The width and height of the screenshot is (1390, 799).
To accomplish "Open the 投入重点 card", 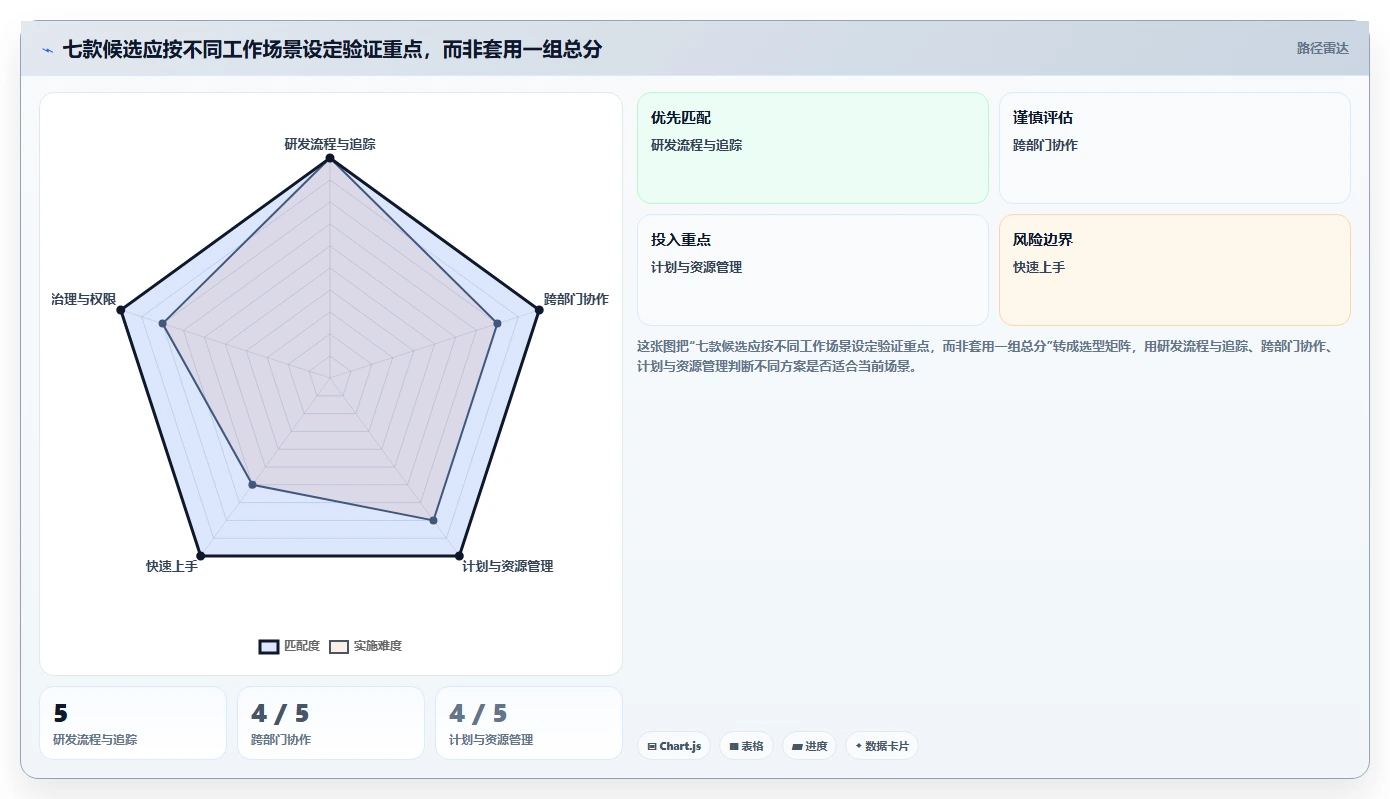I will click(813, 270).
